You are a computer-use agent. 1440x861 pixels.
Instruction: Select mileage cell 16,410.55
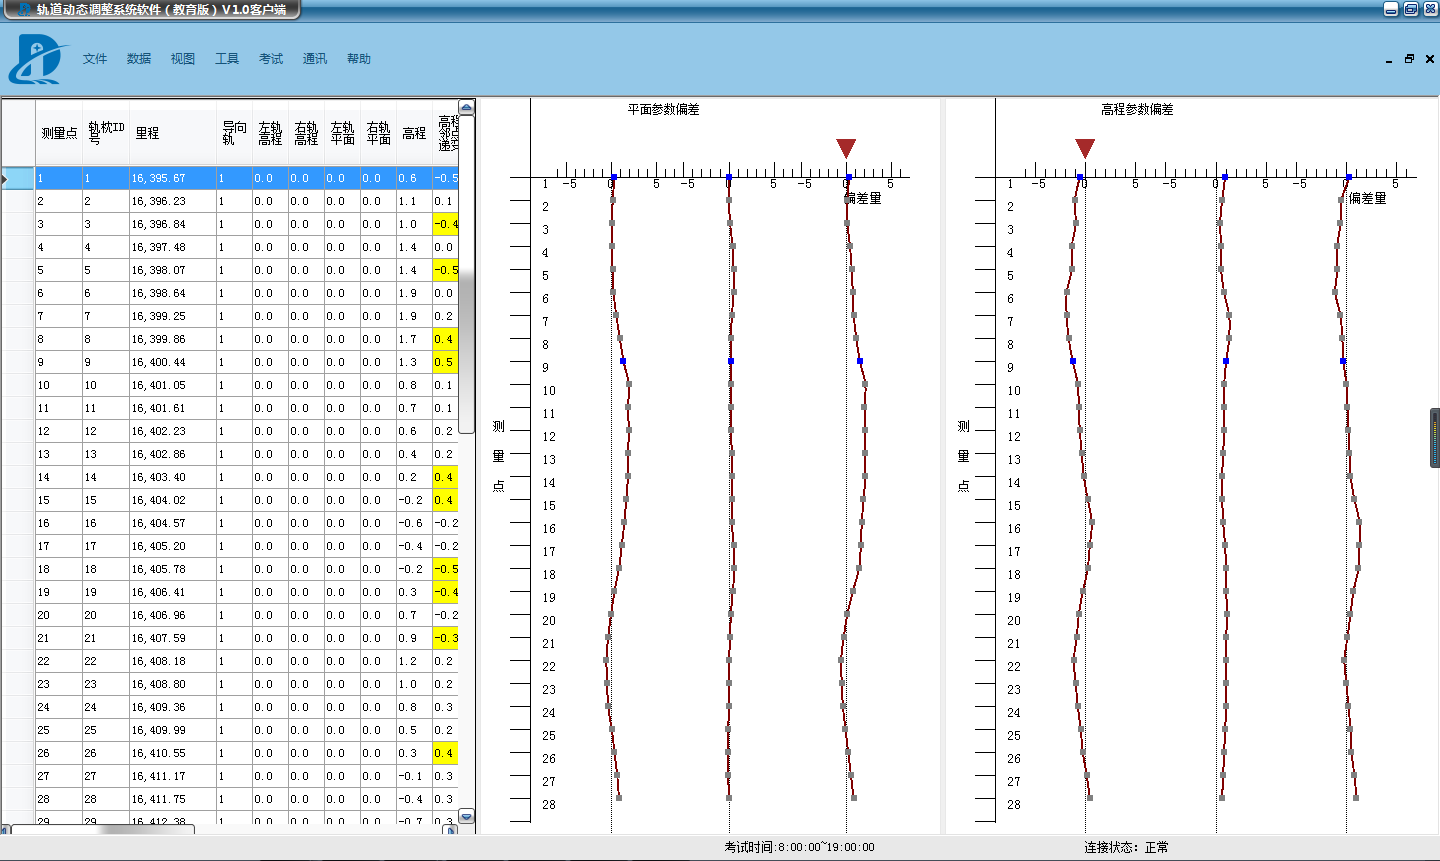coord(173,753)
